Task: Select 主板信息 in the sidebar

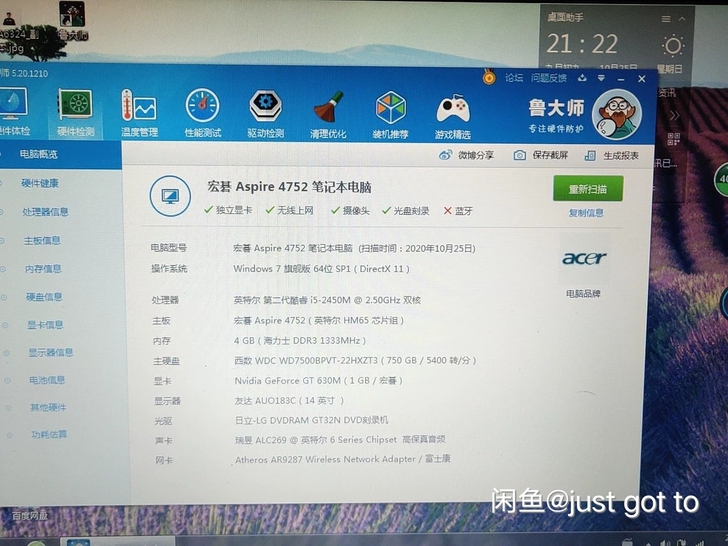Action: 42,240
